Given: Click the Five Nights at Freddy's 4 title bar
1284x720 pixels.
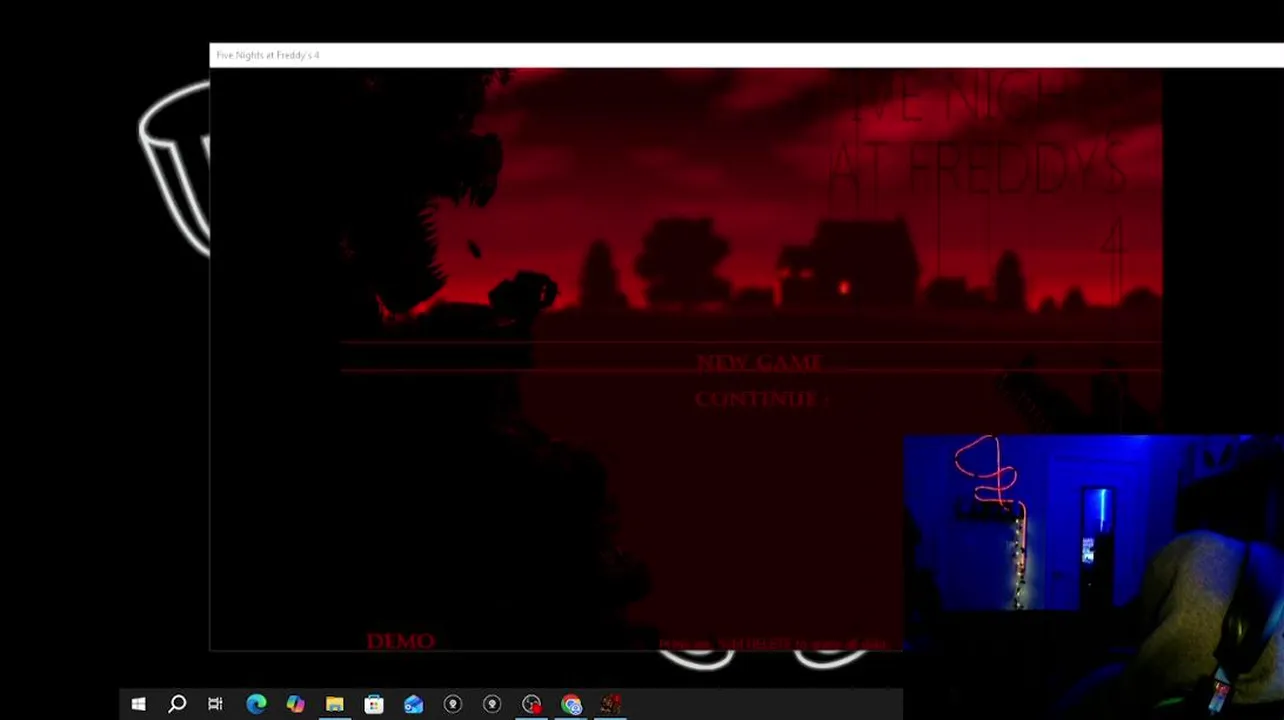Looking at the screenshot, I should [747, 55].
